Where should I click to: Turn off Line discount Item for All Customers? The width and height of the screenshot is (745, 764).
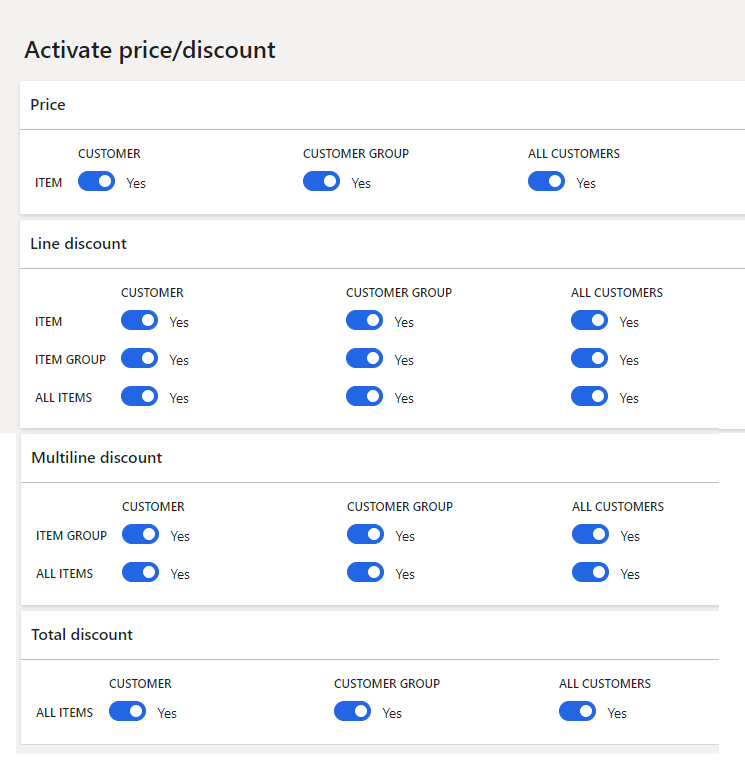tap(590, 321)
